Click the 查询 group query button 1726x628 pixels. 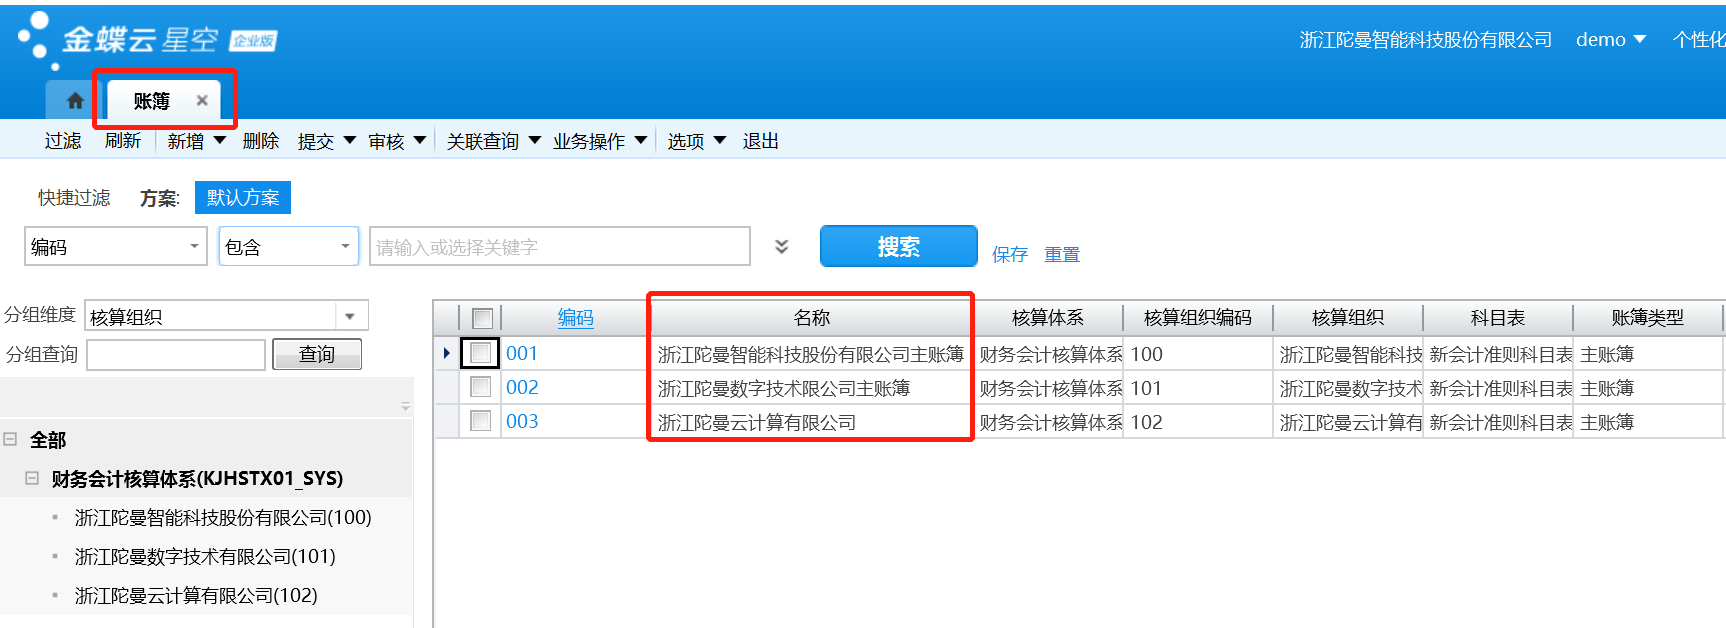click(x=317, y=354)
